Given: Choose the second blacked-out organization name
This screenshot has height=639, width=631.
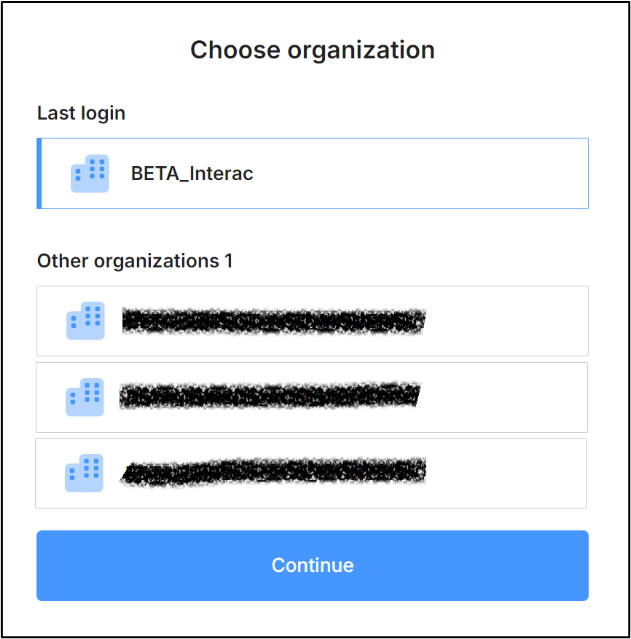Looking at the screenshot, I should tap(270, 396).
